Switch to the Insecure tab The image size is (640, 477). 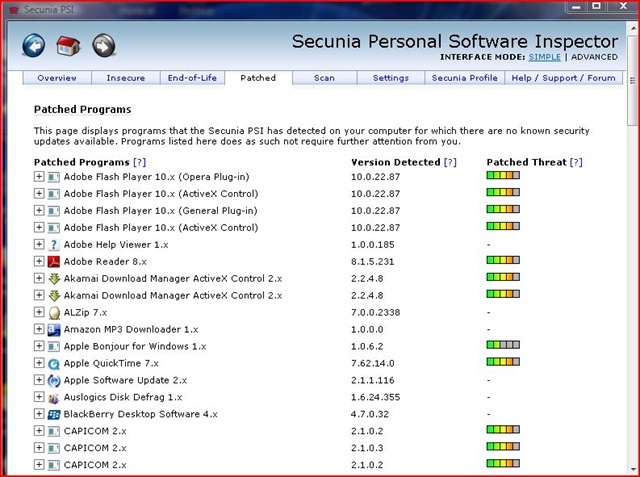126,78
